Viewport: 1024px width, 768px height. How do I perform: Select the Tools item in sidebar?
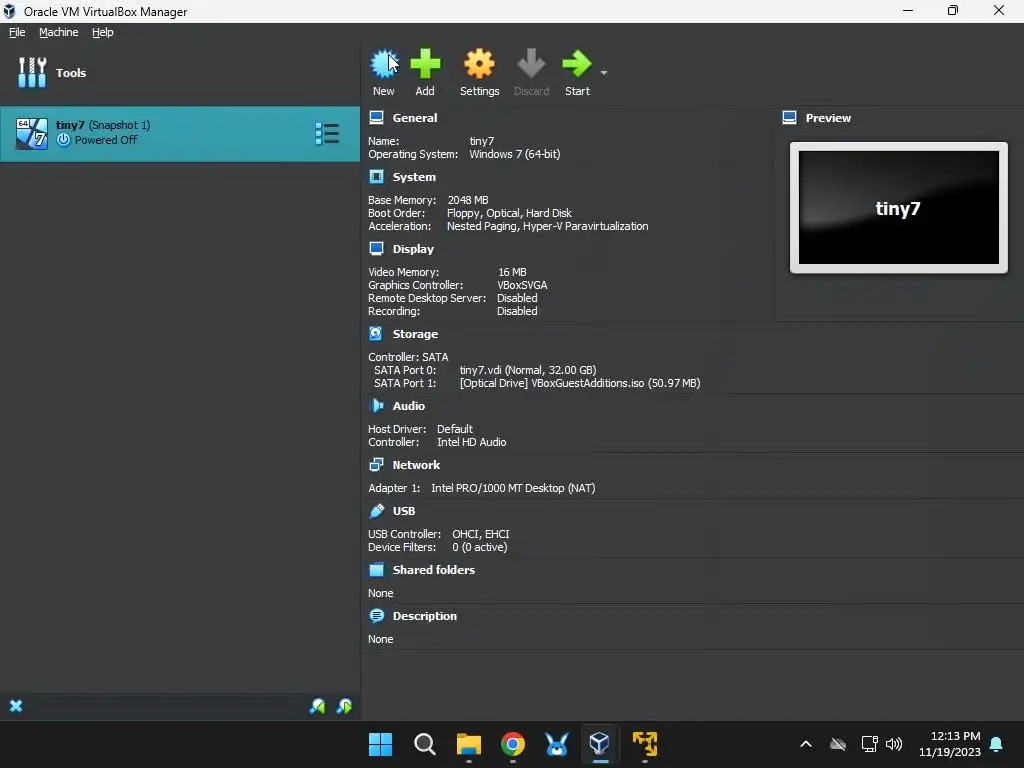click(x=180, y=72)
